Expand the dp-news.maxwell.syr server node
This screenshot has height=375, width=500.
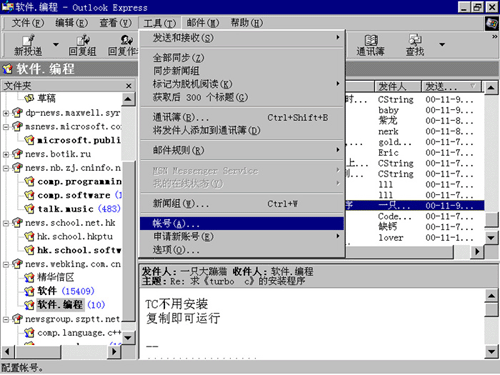(x=6, y=113)
